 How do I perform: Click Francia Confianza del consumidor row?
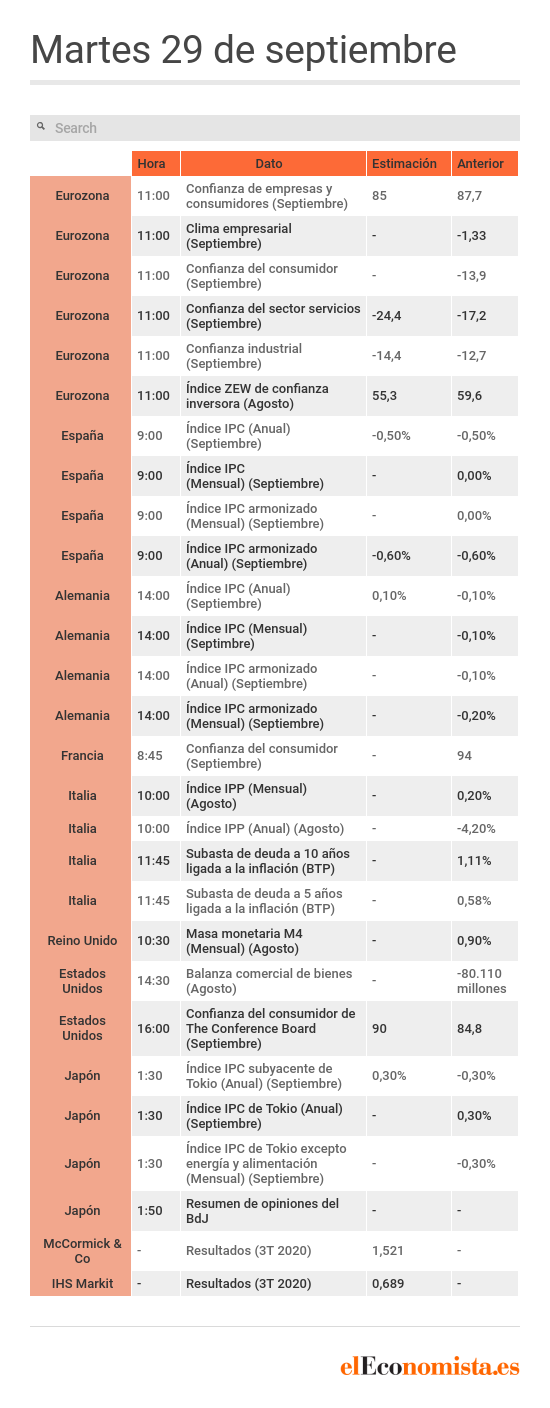(274, 756)
